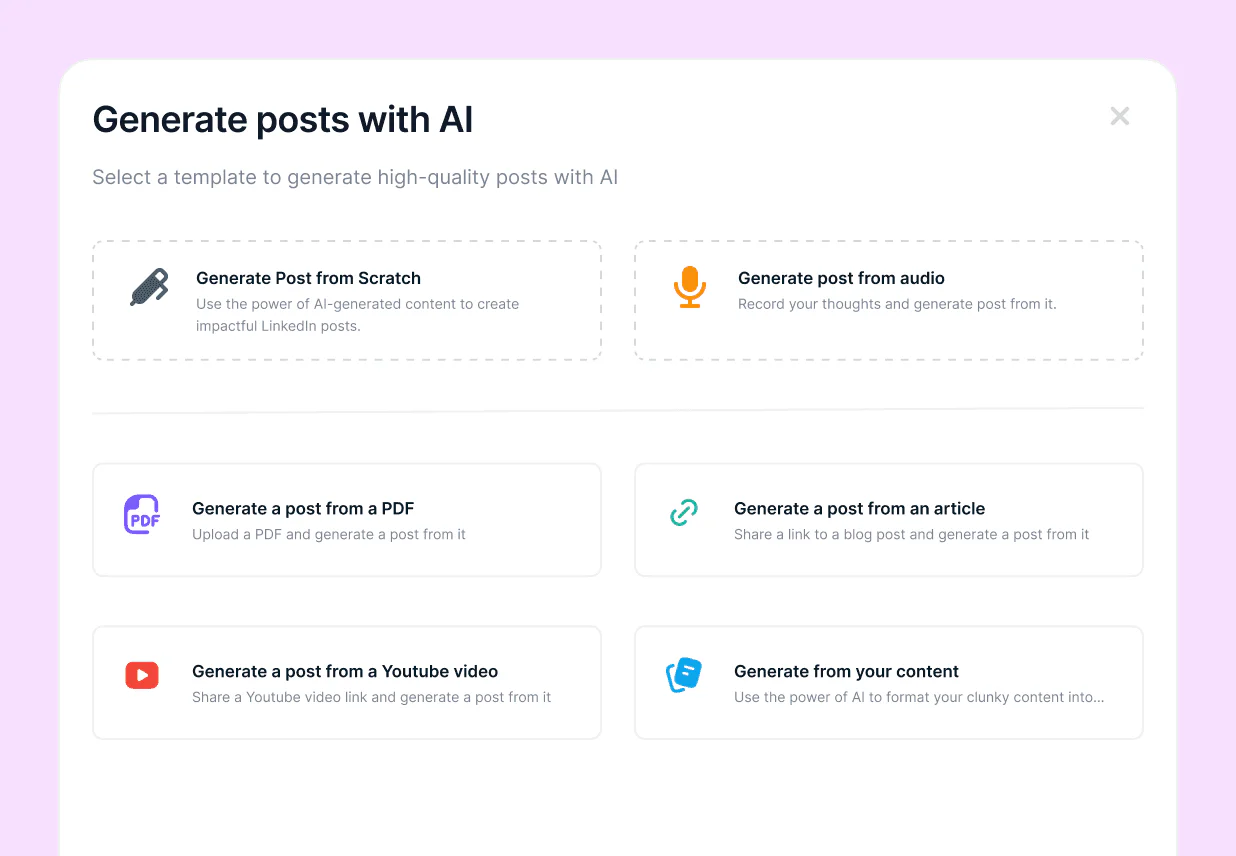Viewport: 1236px width, 856px height.
Task: Click the YouTube play icon
Action: (142, 676)
